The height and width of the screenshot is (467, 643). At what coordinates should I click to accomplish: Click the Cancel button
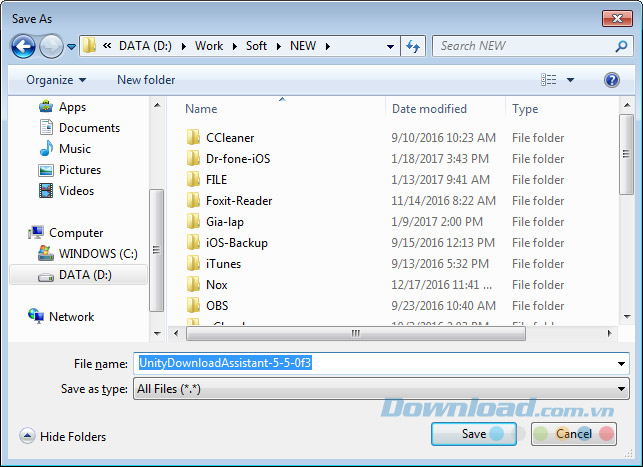click(573, 434)
